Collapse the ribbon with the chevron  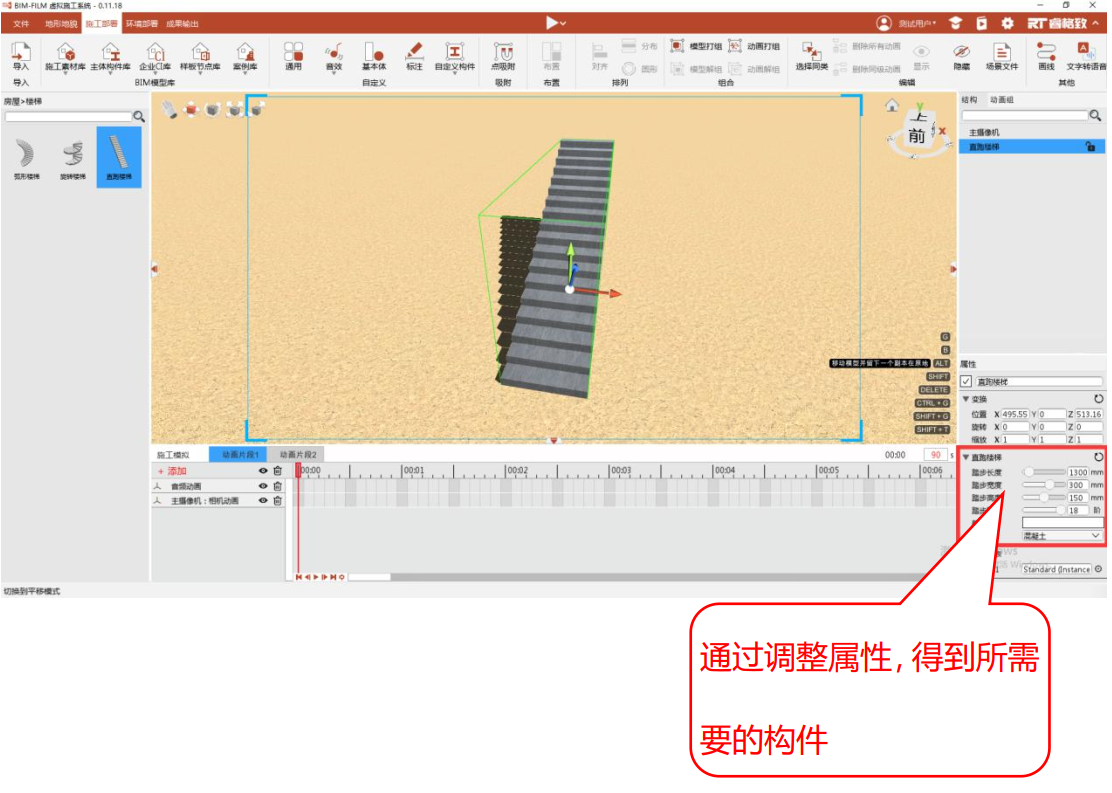(x=1096, y=23)
